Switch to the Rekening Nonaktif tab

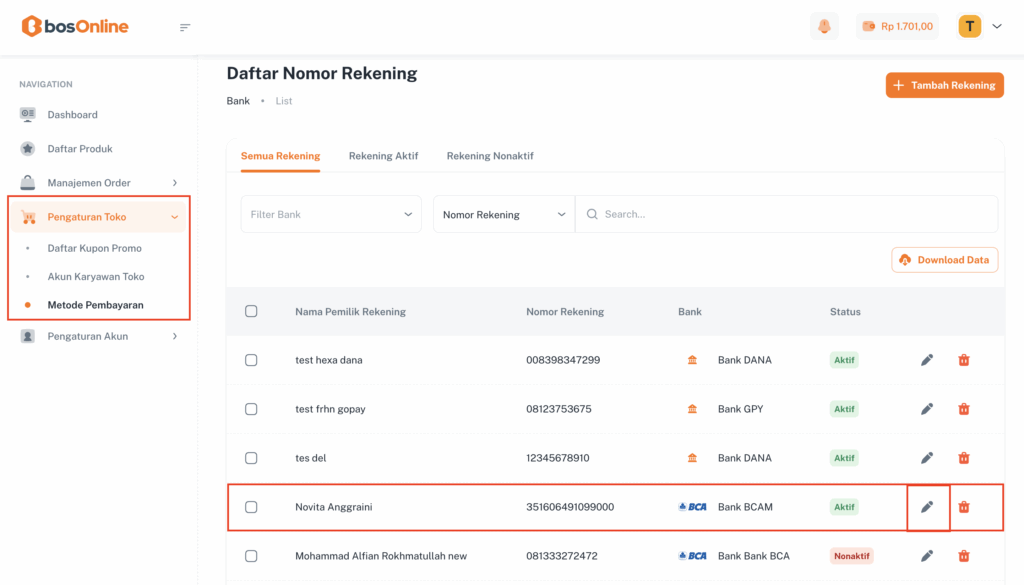pos(490,156)
